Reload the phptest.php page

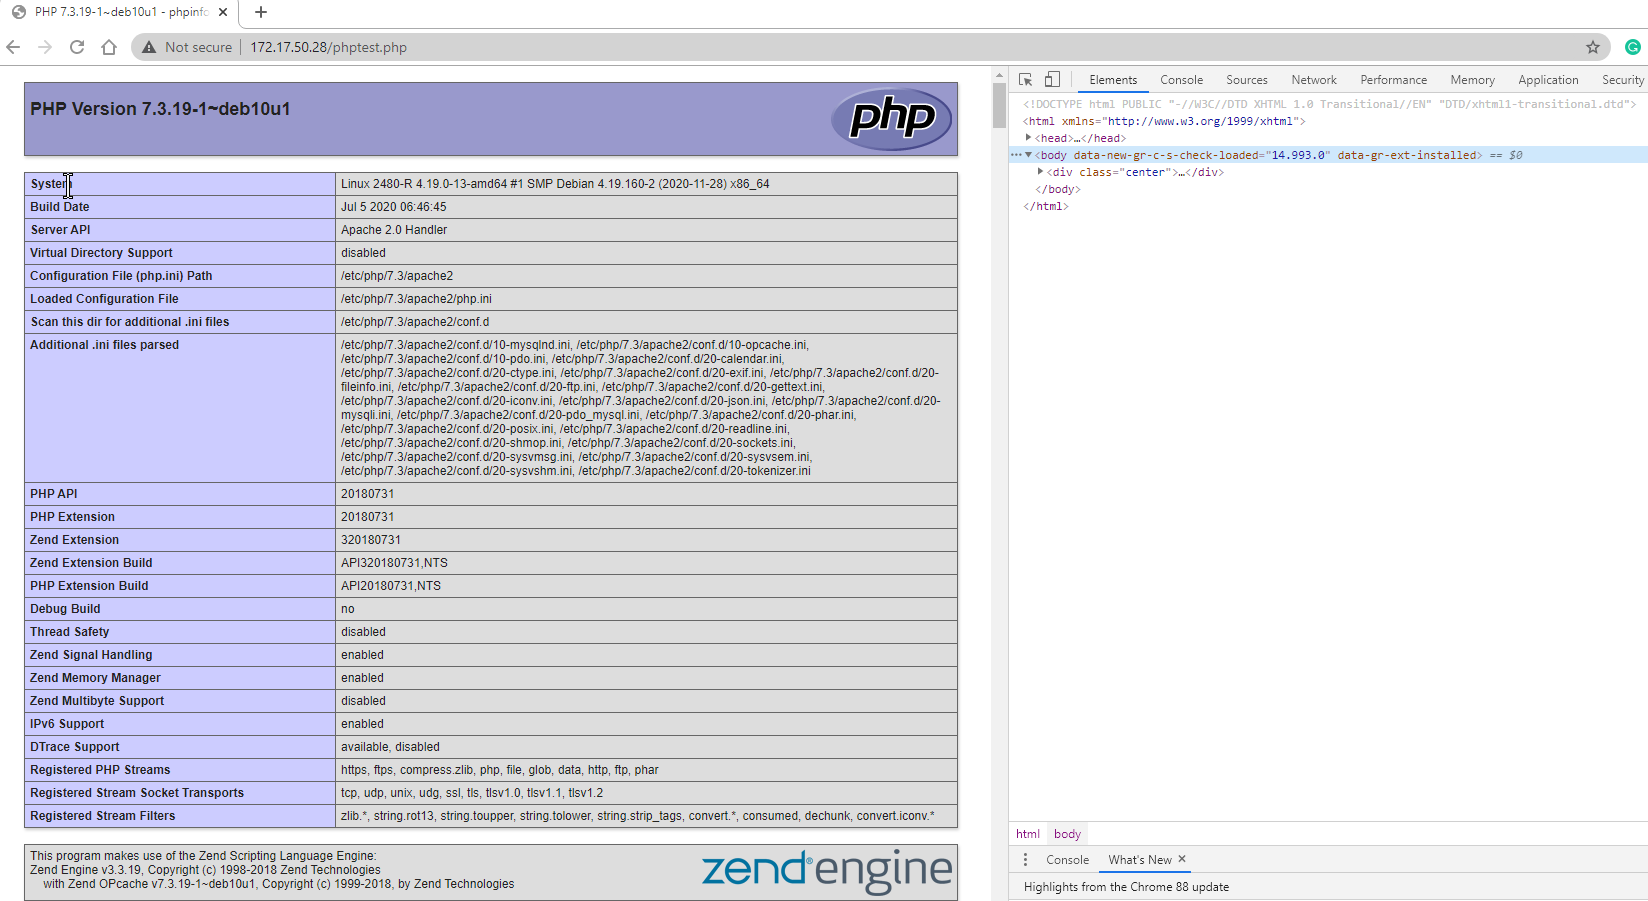click(x=77, y=47)
